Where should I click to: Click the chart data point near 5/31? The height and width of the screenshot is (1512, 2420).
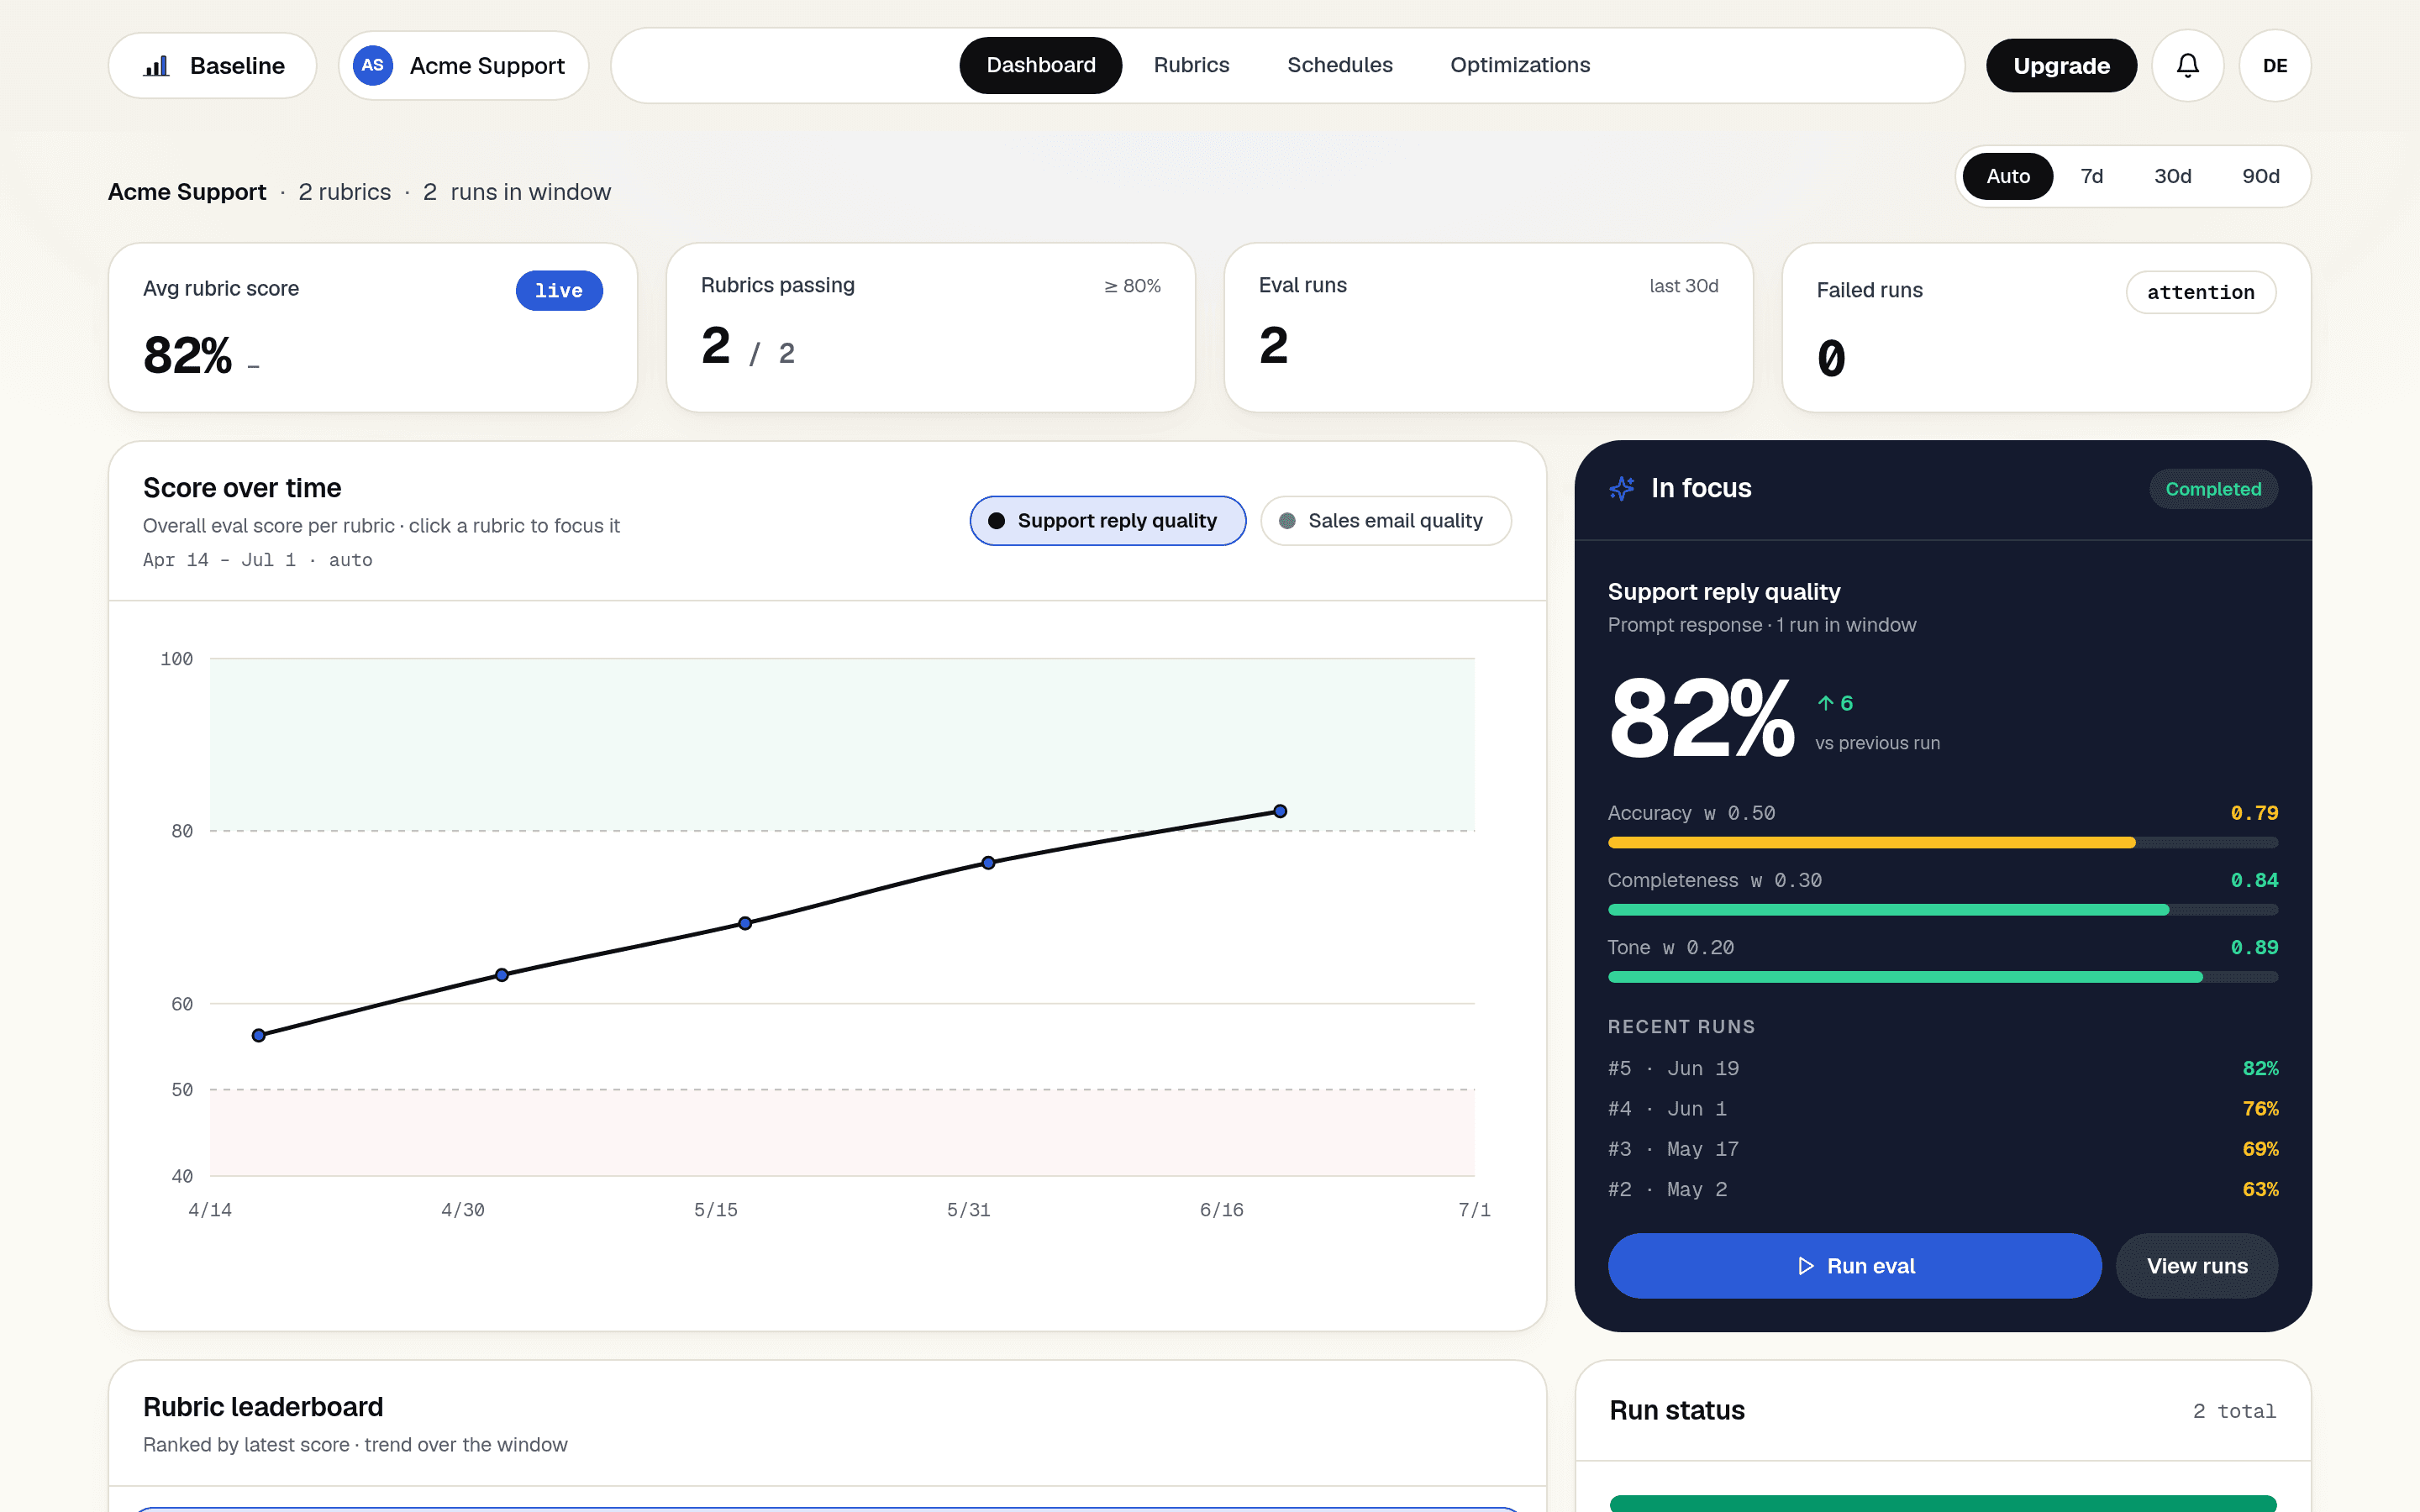(x=988, y=863)
